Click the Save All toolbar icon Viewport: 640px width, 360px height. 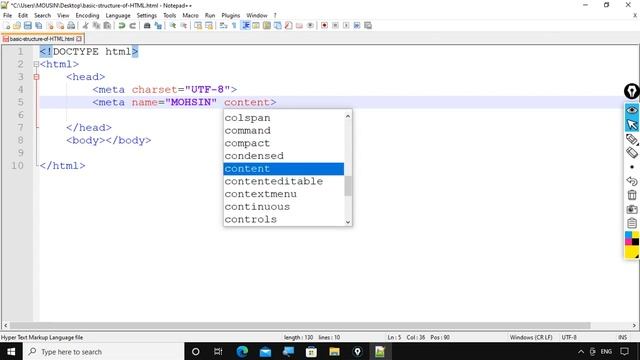point(38,25)
